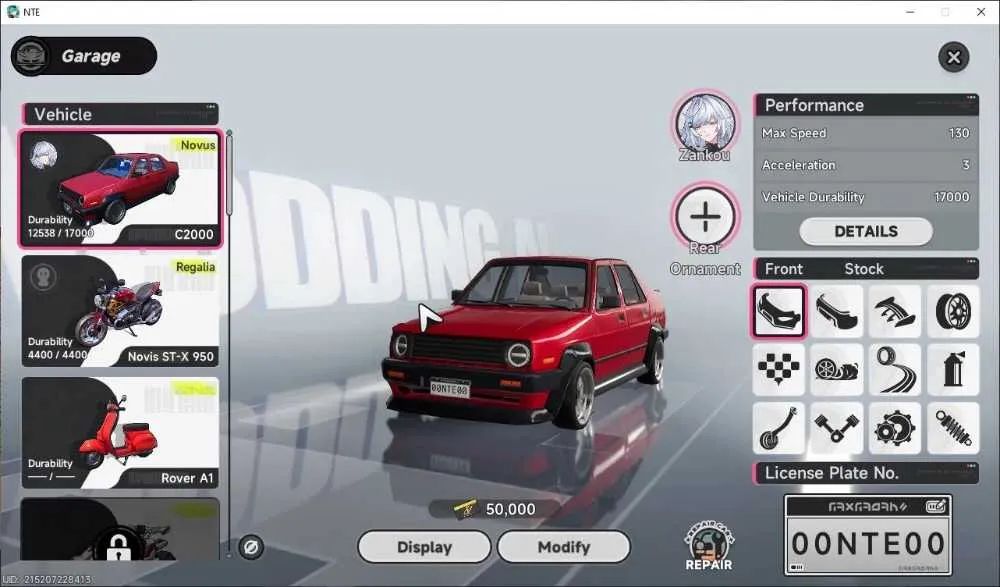The image size is (1000, 587).
Task: Select the Novis ST-X 950 motorcycle card
Action: coord(121,311)
